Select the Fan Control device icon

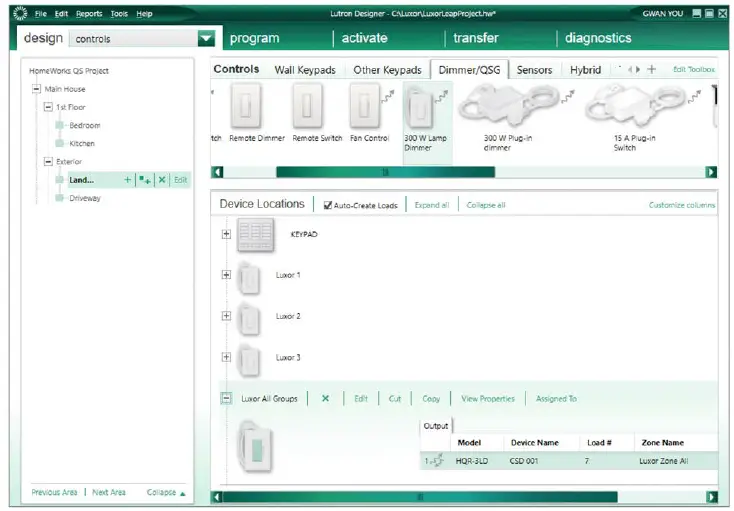(365, 106)
